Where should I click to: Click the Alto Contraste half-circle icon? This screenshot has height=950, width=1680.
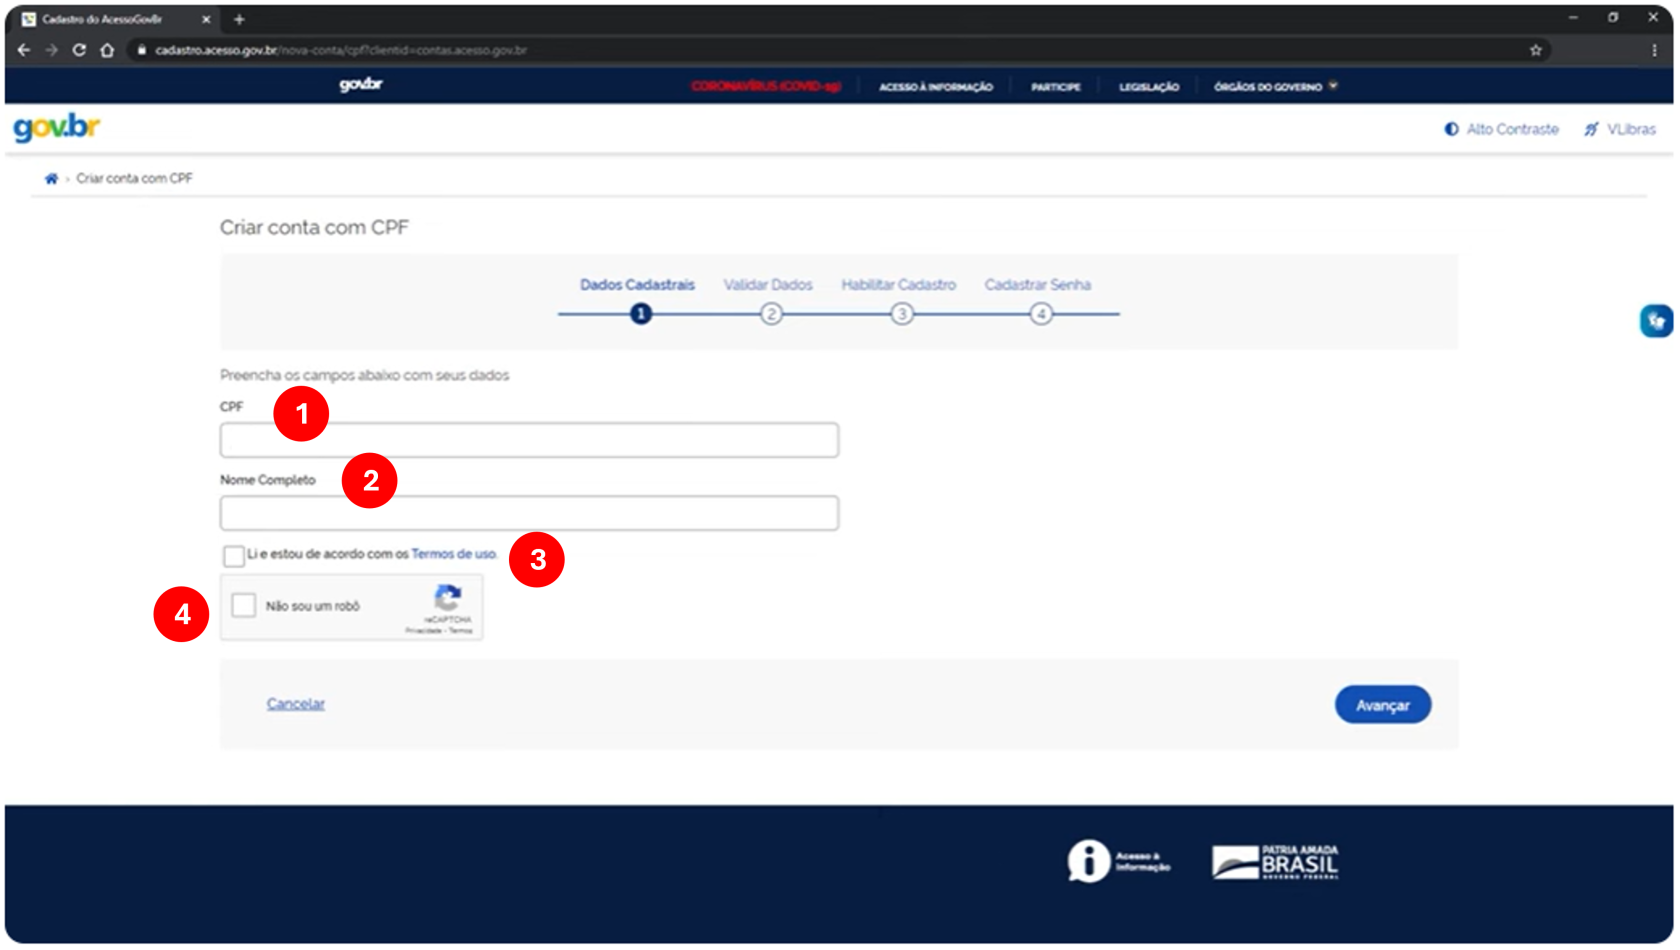point(1451,129)
